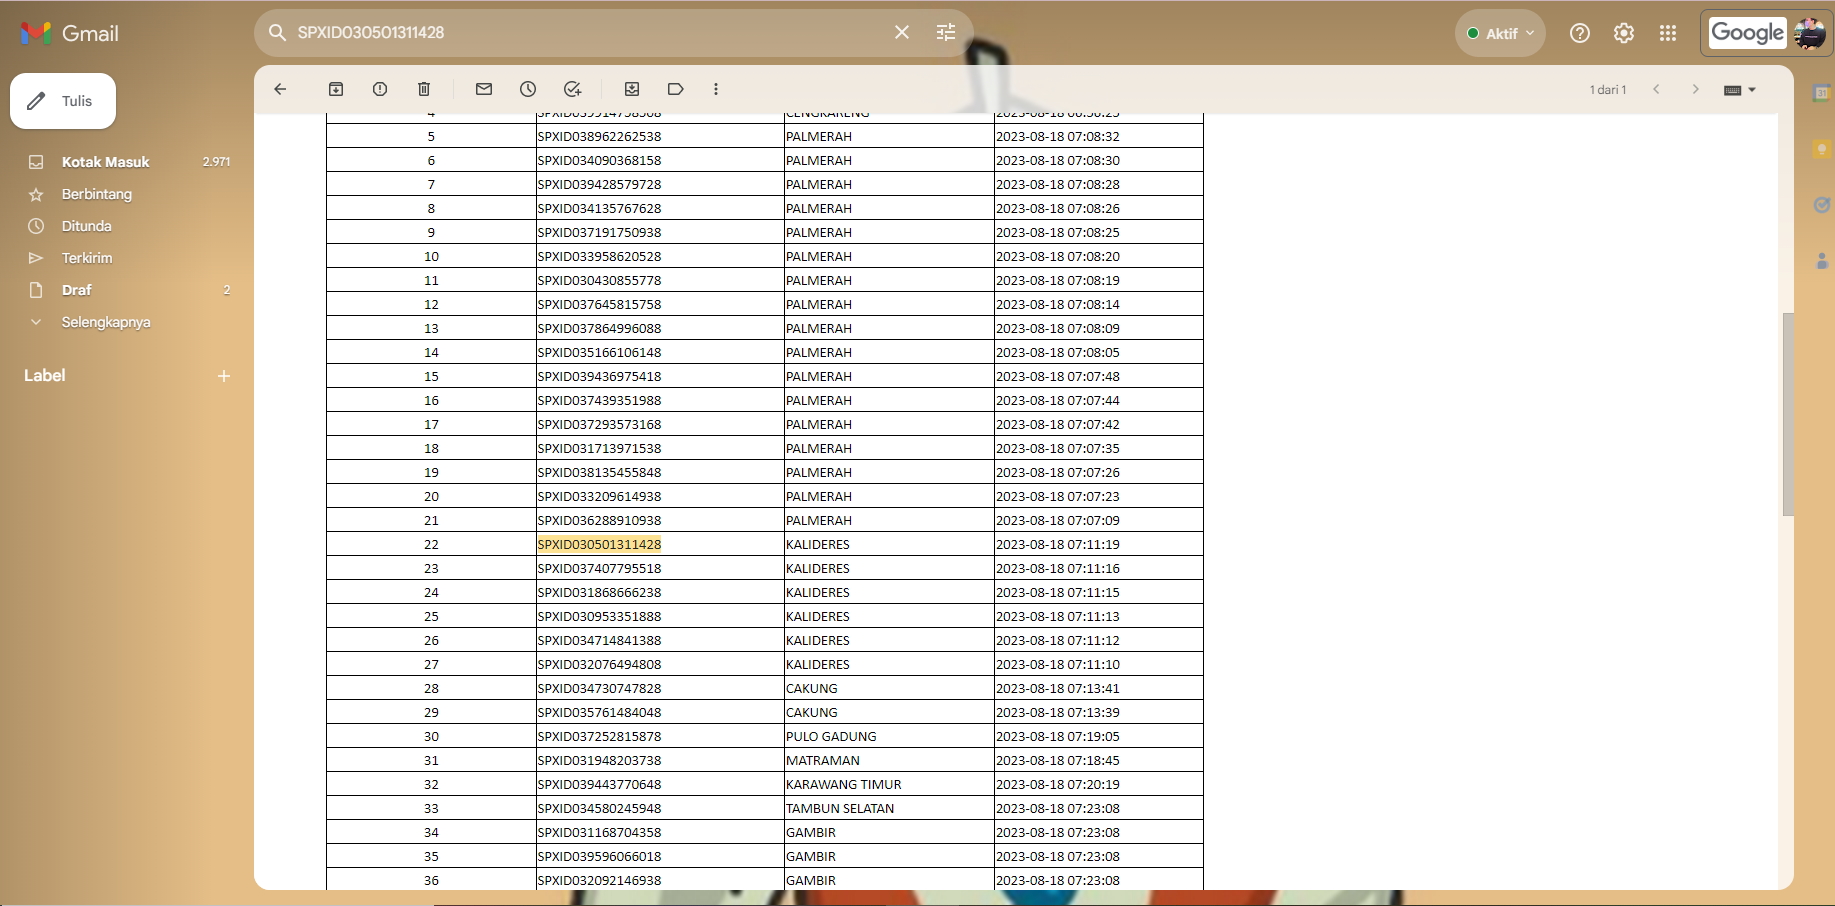Move email to another folder
The height and width of the screenshot is (906, 1835).
tap(632, 89)
